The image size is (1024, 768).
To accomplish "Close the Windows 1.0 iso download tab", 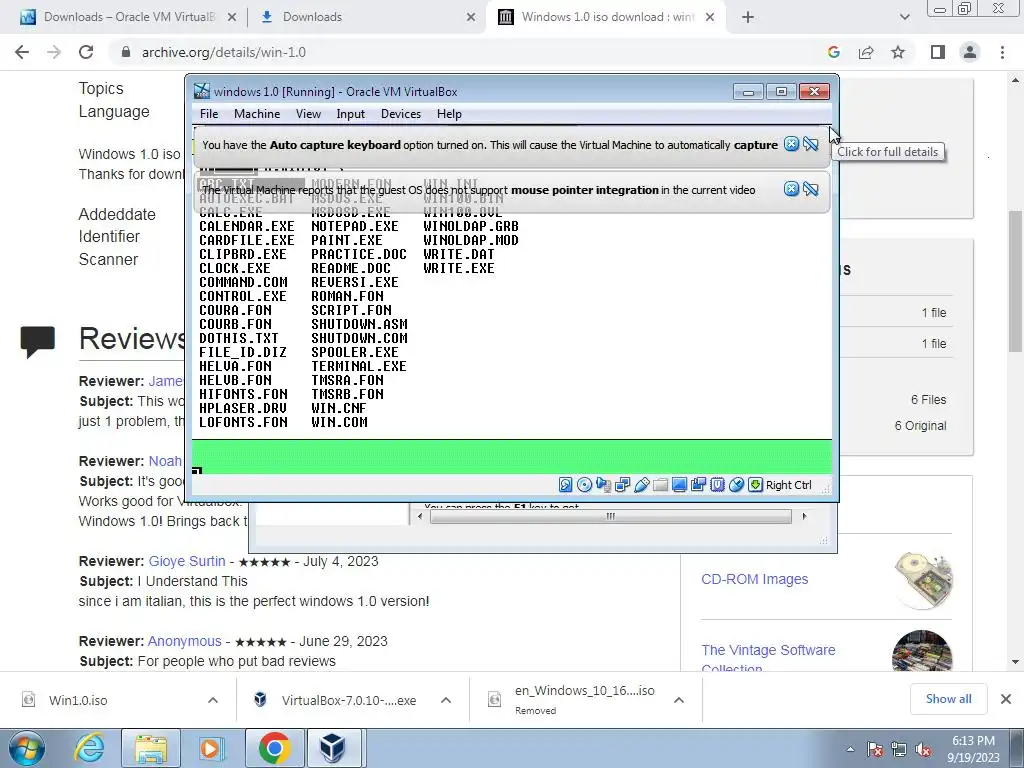I will tap(711, 17).
